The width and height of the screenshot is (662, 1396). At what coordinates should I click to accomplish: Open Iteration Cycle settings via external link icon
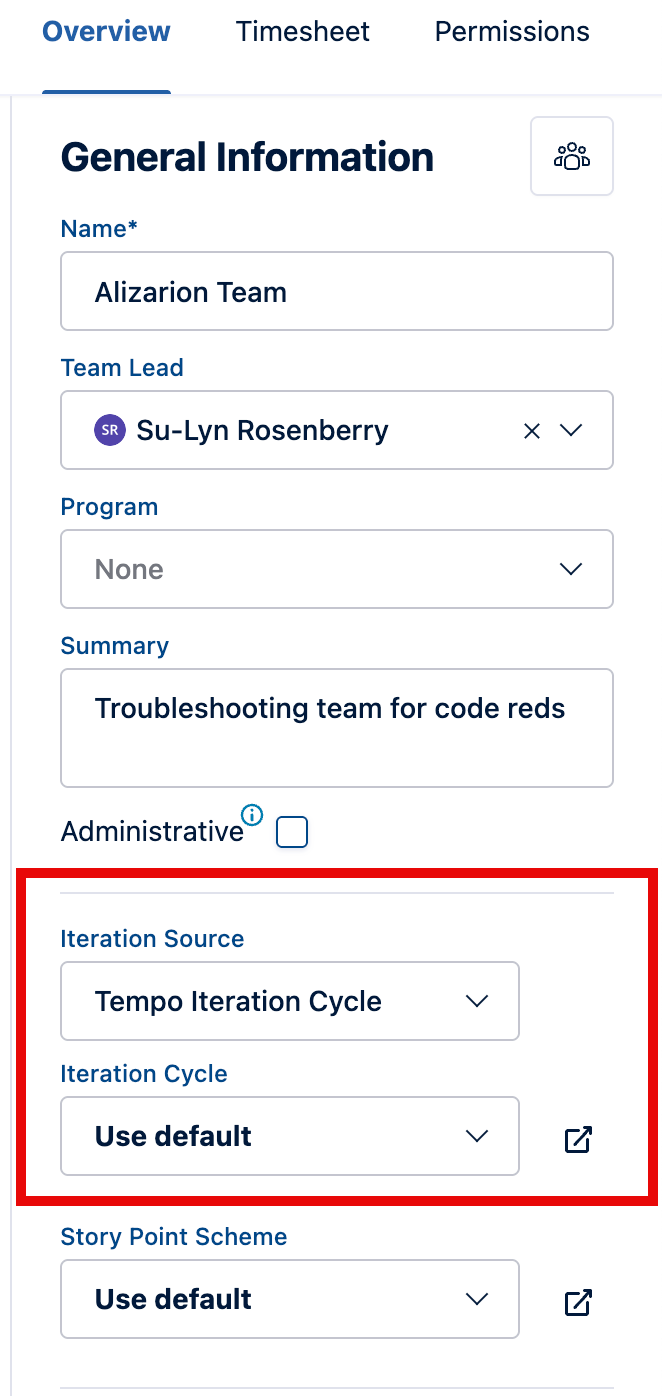(x=577, y=1138)
